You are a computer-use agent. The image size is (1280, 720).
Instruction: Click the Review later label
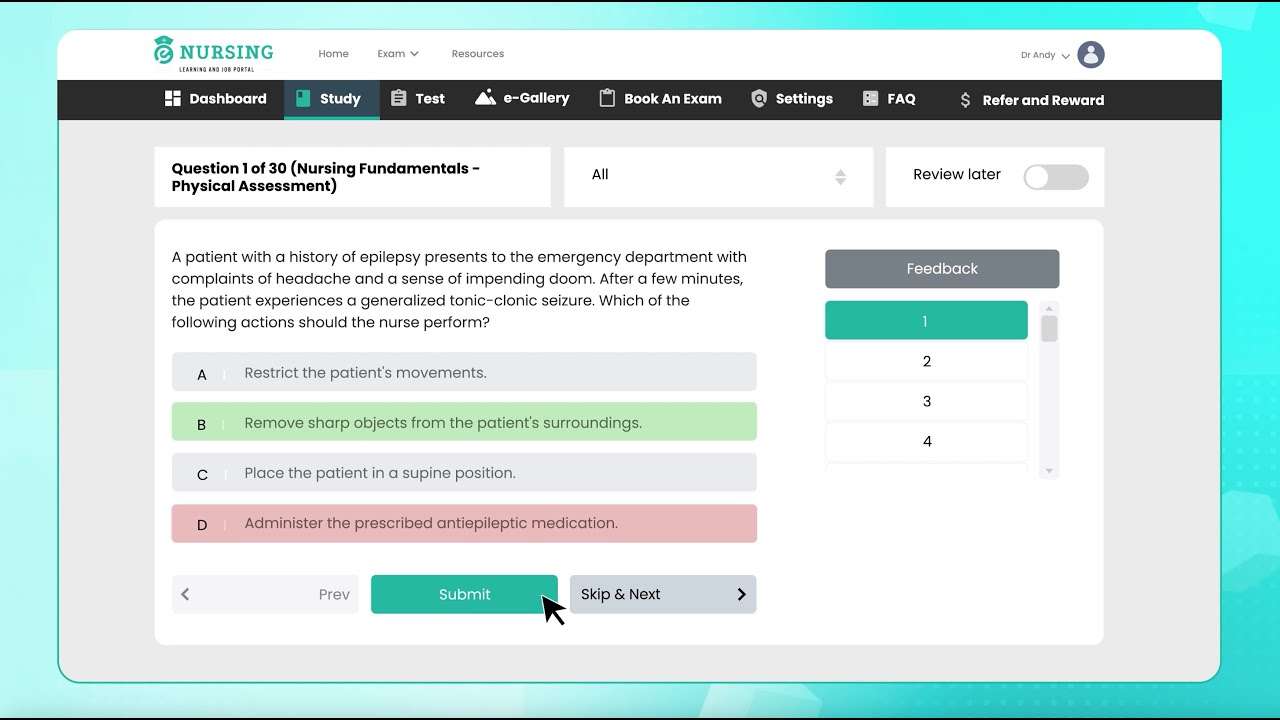pos(957,174)
